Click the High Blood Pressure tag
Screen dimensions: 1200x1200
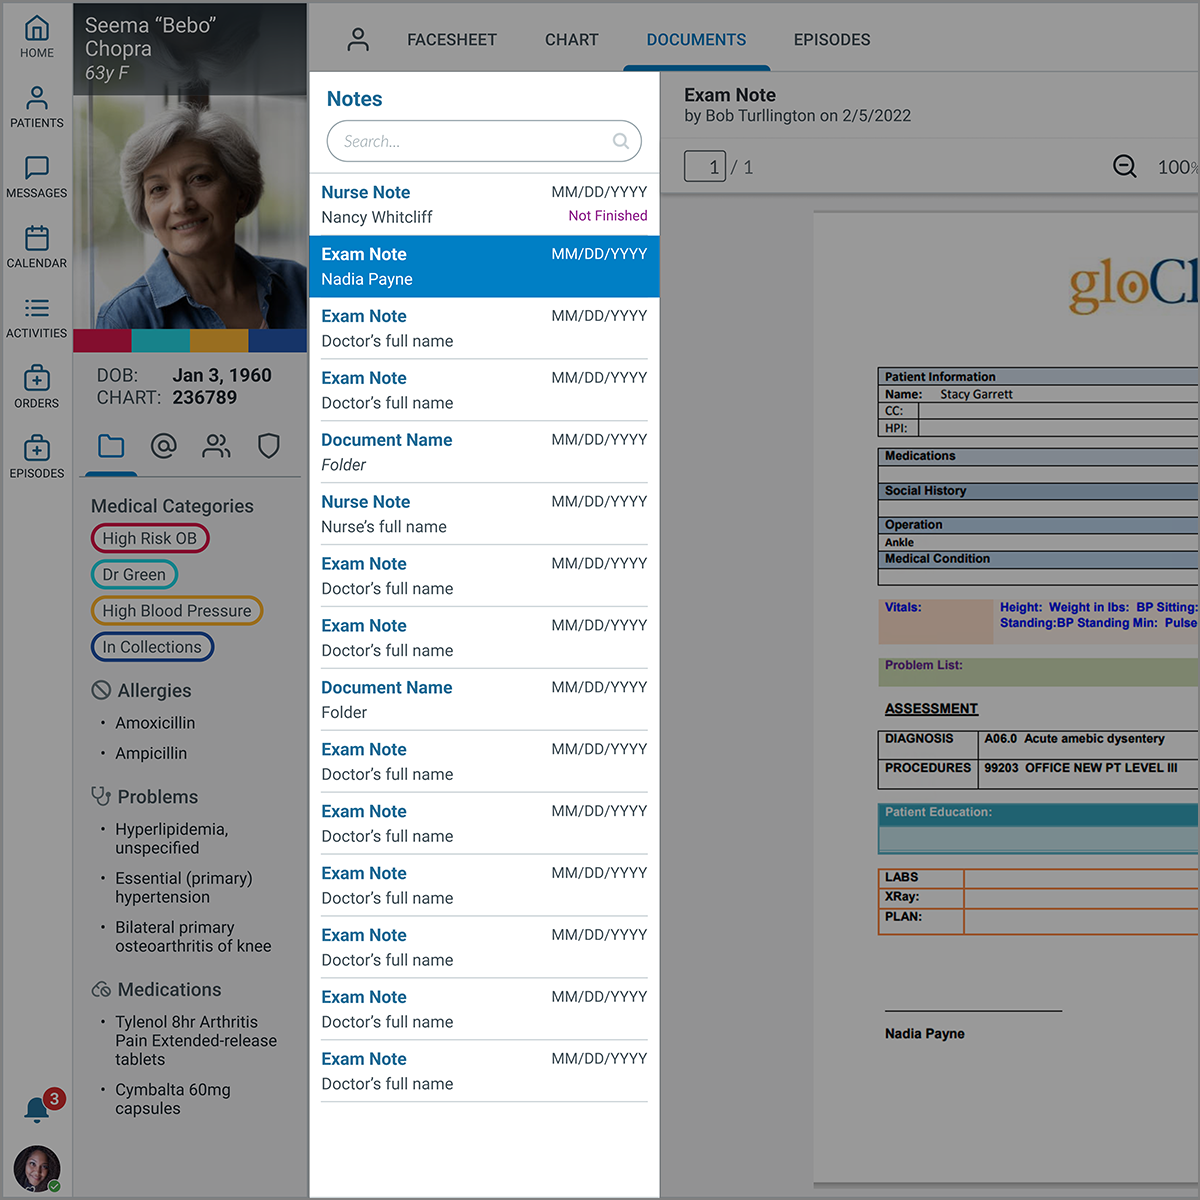pyautogui.click(x=177, y=611)
